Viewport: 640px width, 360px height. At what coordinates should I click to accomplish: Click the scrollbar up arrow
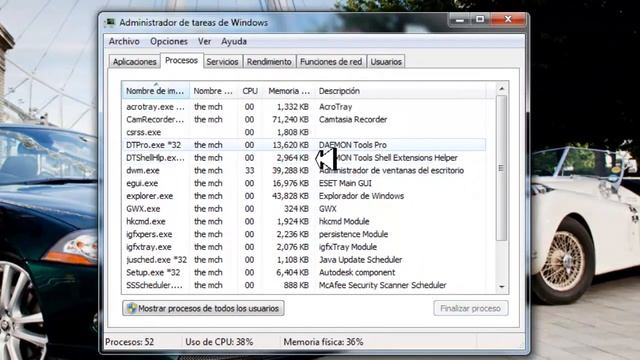tap(502, 88)
